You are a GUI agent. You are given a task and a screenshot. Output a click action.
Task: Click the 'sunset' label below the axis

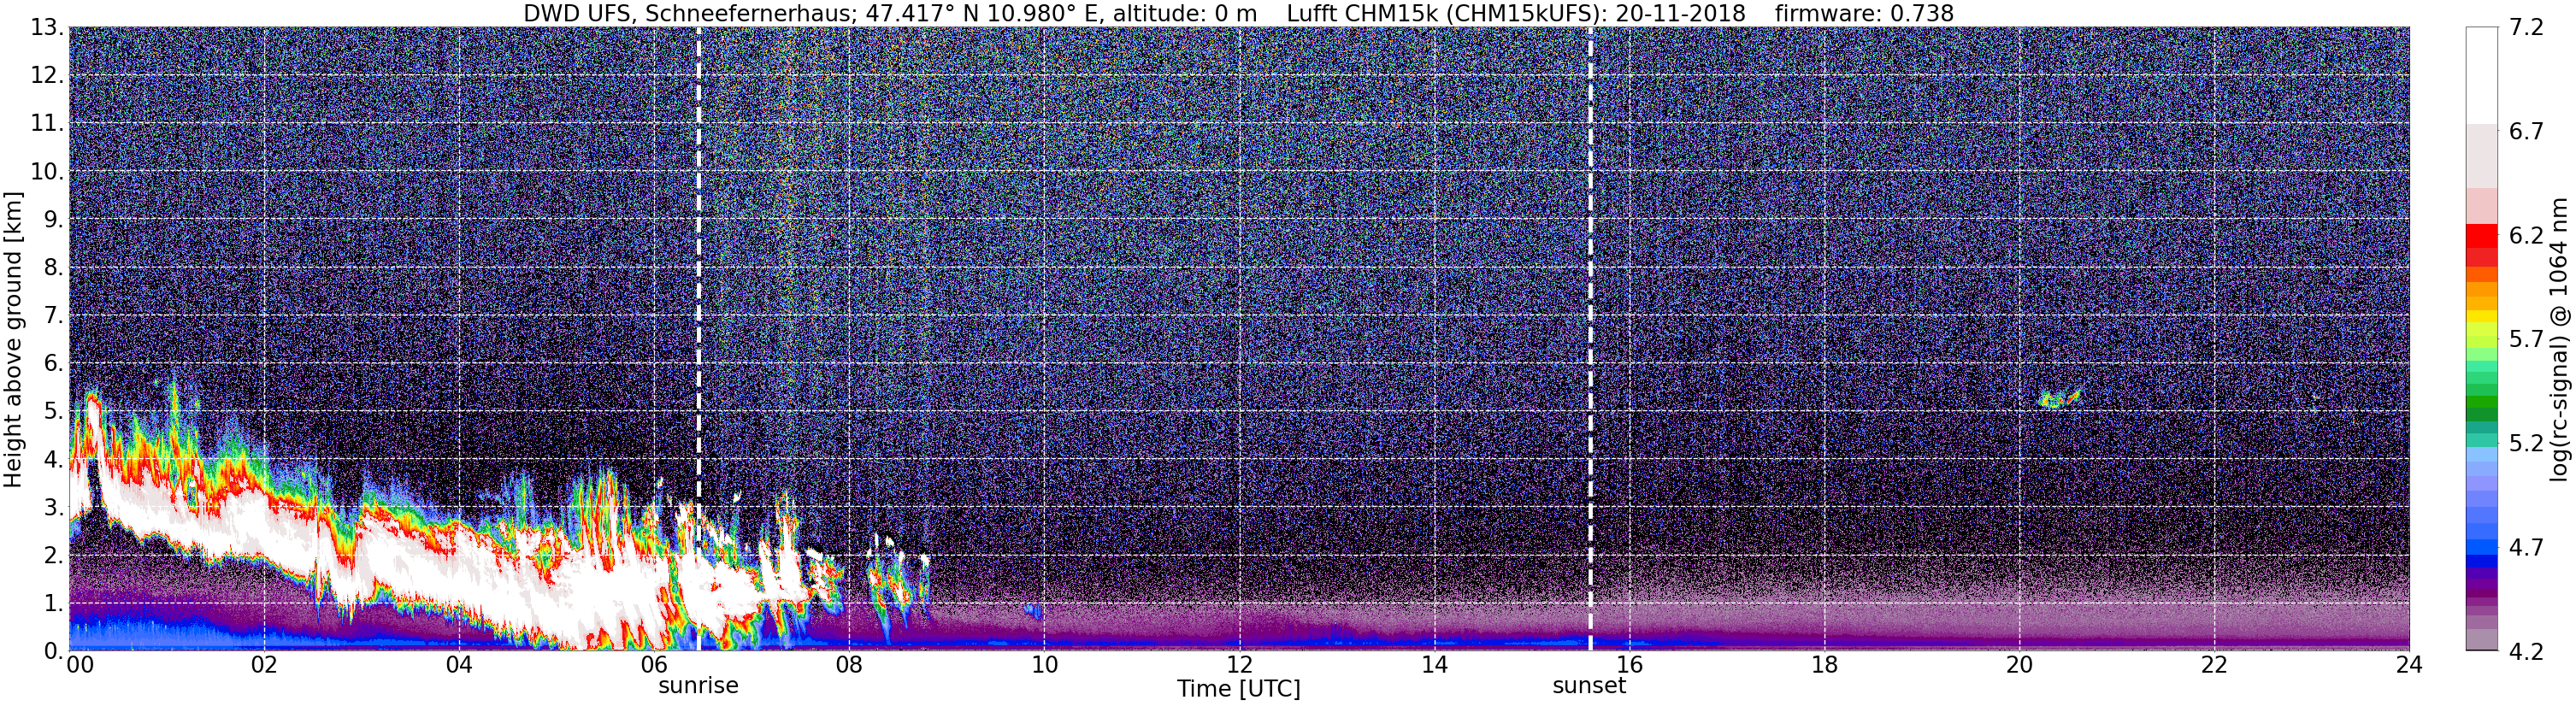(x=1589, y=686)
